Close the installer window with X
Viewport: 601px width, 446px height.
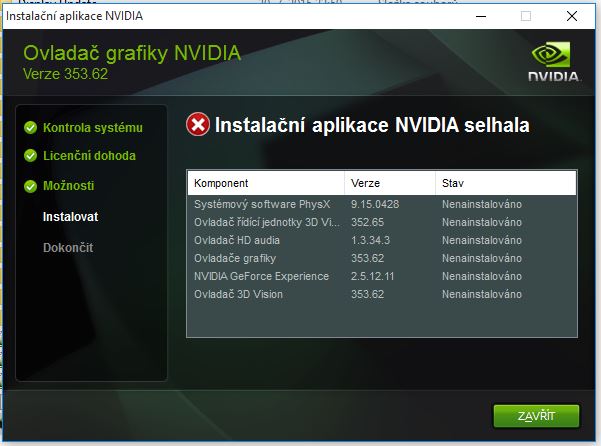click(x=571, y=16)
